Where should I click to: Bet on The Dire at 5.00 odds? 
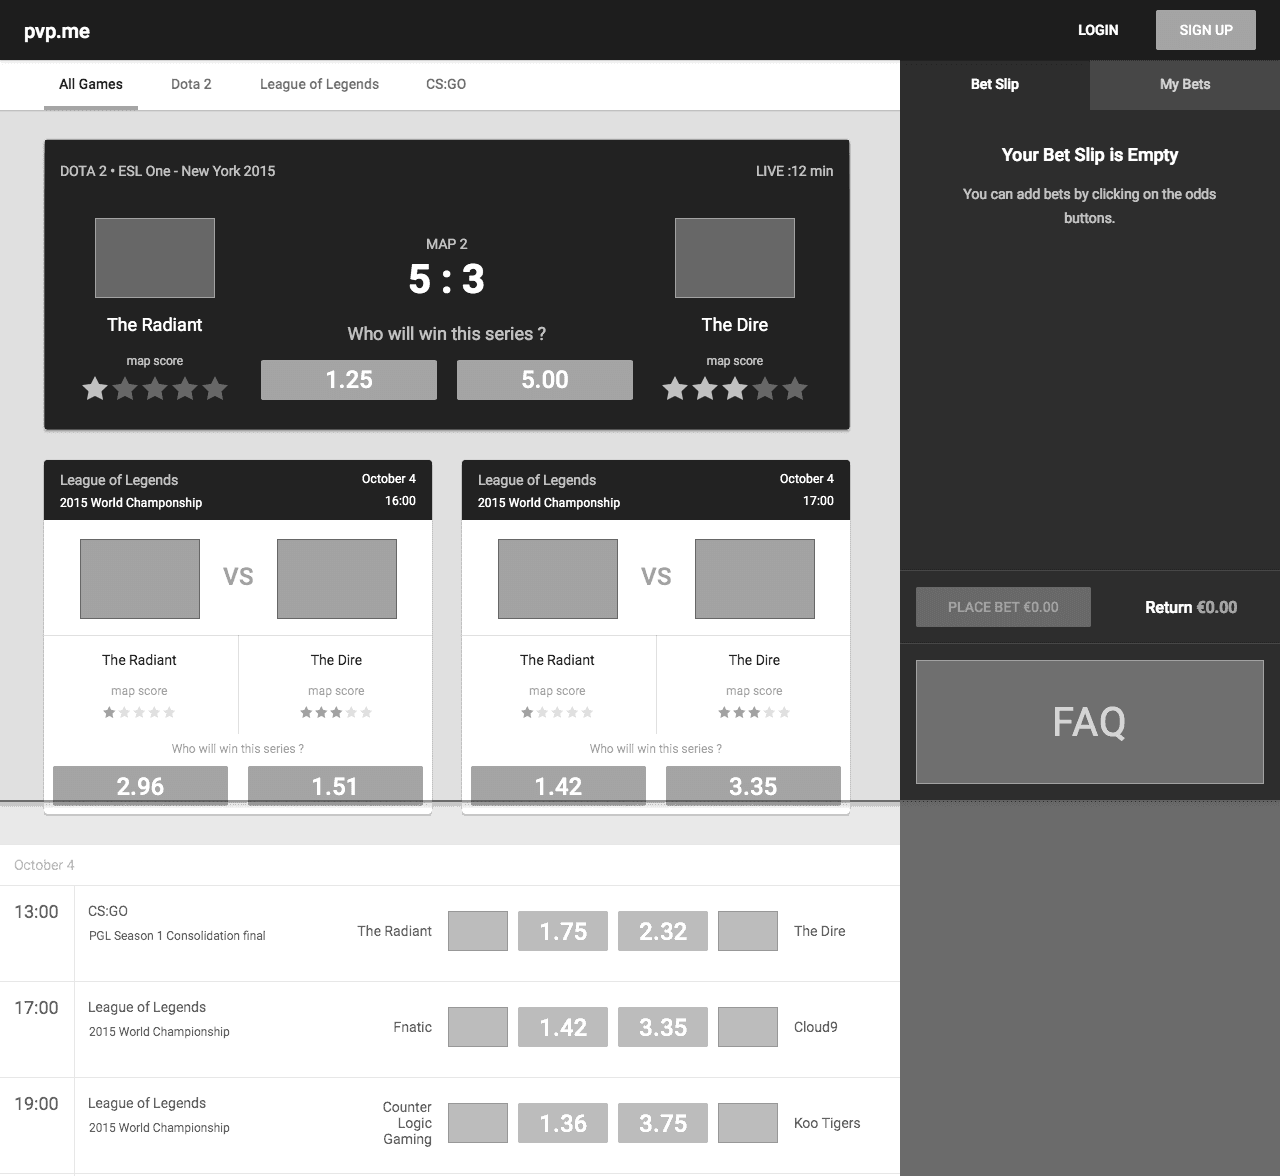click(545, 380)
